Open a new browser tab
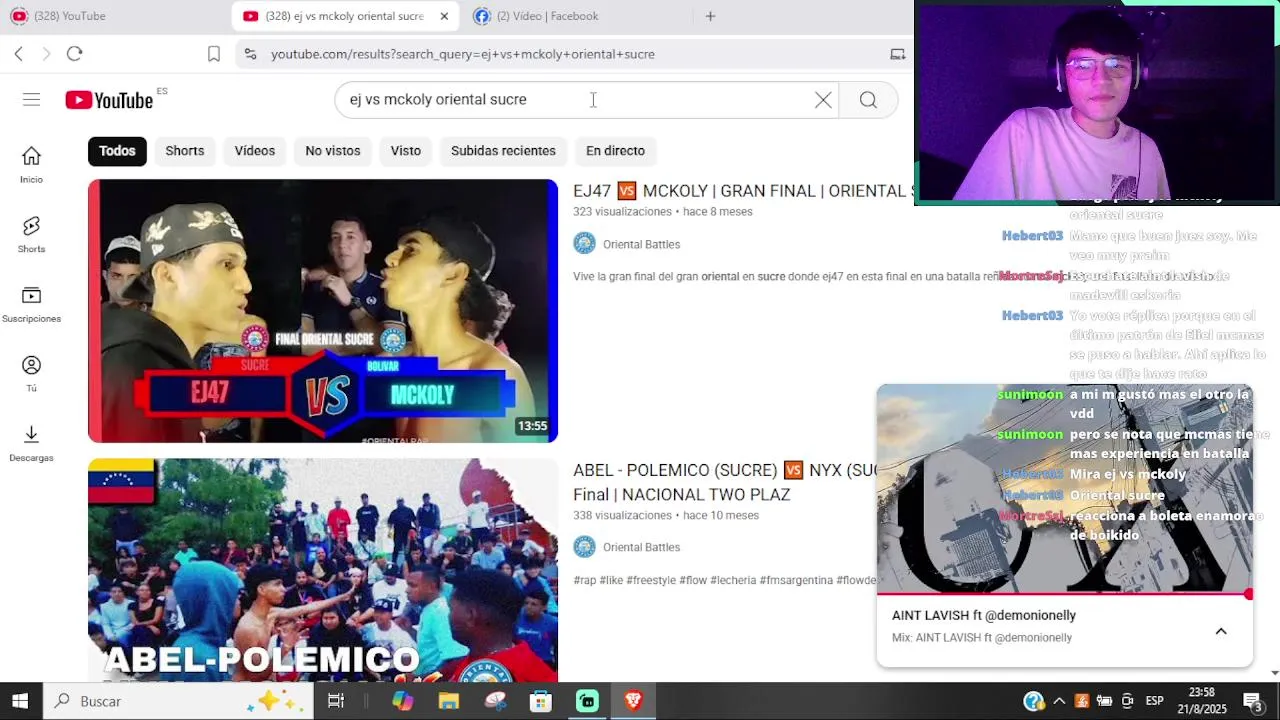Screen dimensions: 1280x720 click(x=710, y=16)
